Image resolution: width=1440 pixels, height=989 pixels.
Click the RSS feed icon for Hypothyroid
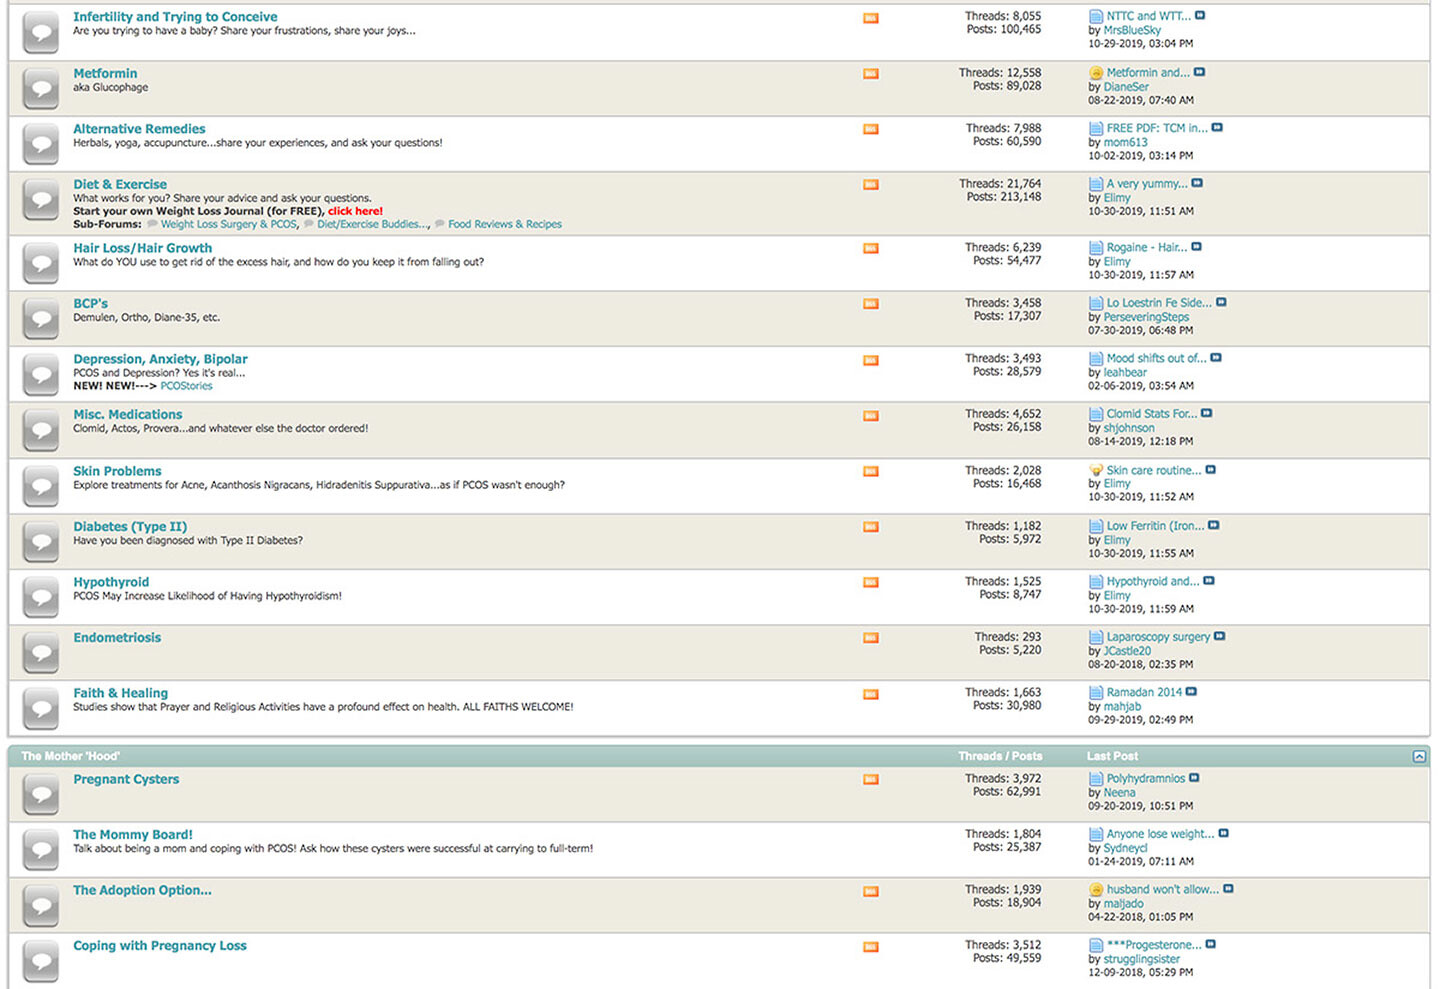pos(870,583)
